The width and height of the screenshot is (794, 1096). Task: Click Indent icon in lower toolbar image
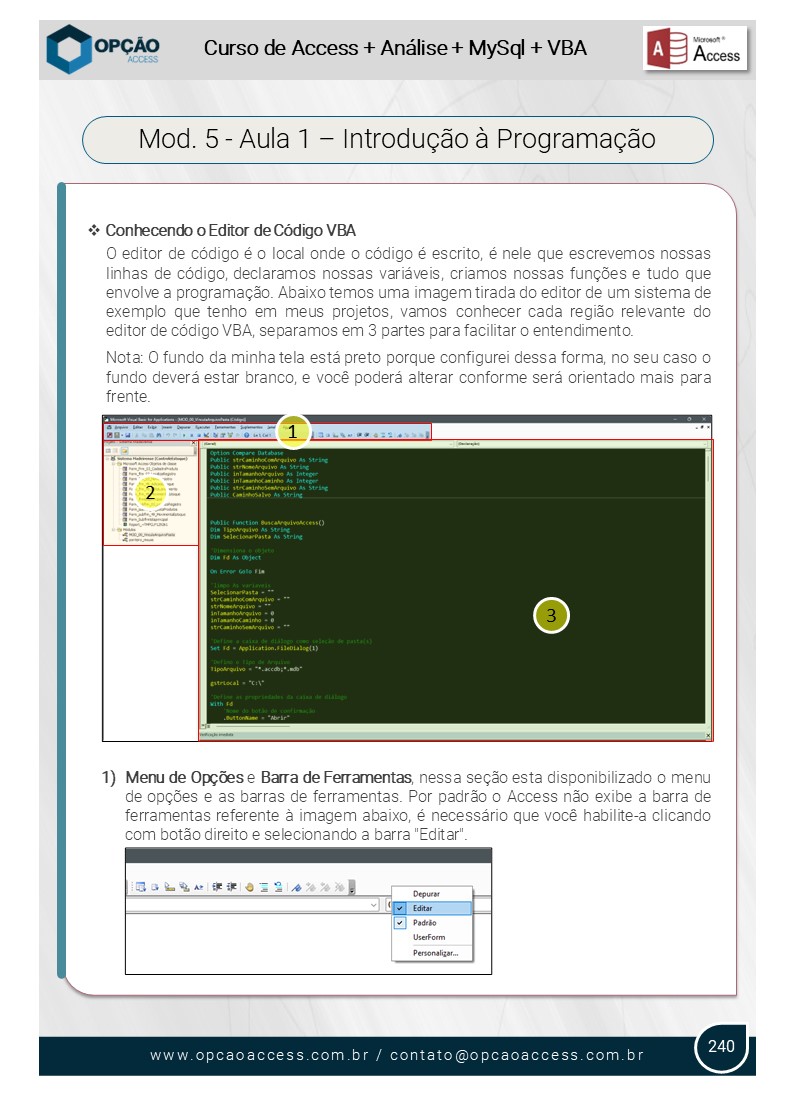pyautogui.click(x=218, y=887)
